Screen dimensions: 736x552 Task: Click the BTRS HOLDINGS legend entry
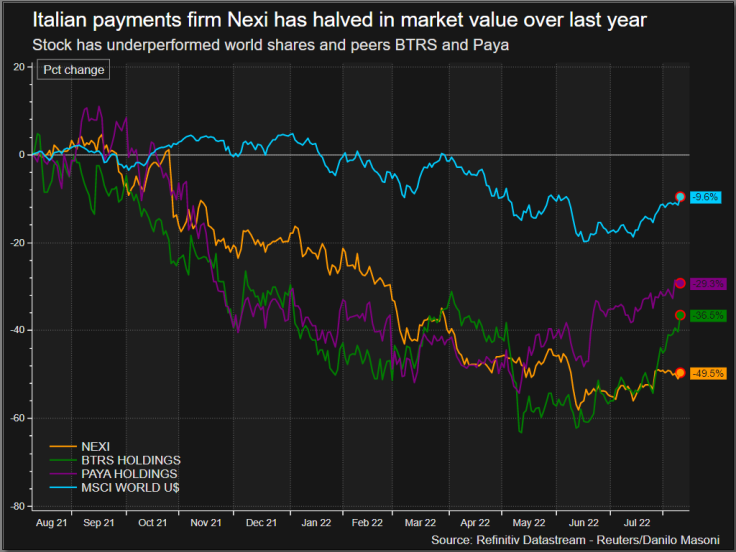pyautogui.click(x=115, y=460)
